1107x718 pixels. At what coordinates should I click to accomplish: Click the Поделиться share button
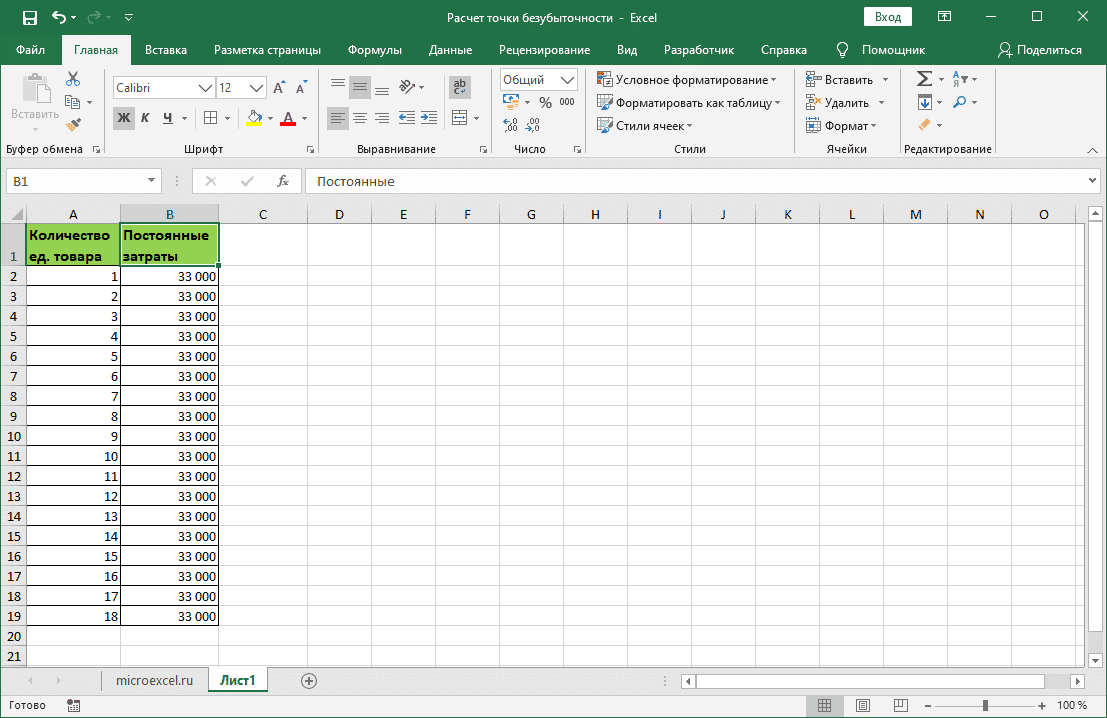click(1040, 50)
